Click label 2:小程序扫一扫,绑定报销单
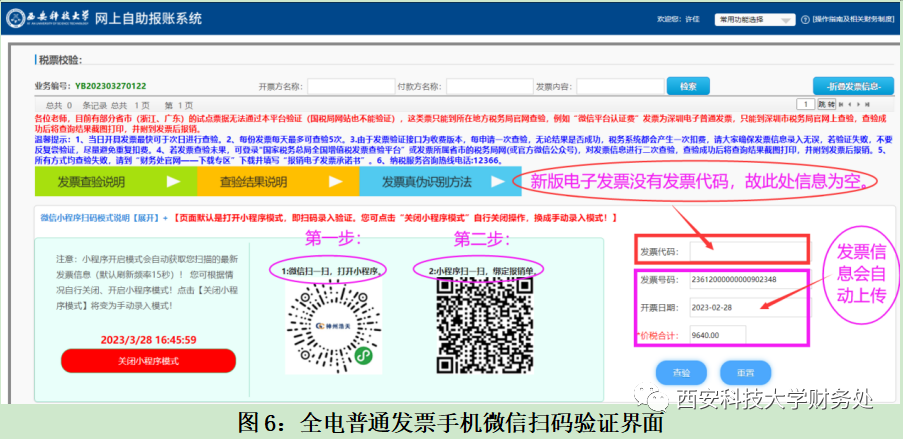Image resolution: width=903 pixels, height=439 pixels. click(x=484, y=270)
